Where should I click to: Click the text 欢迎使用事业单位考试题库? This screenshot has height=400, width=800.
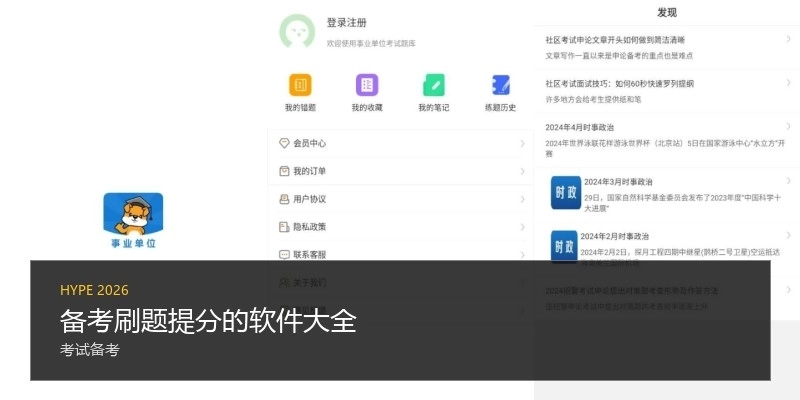371,44
